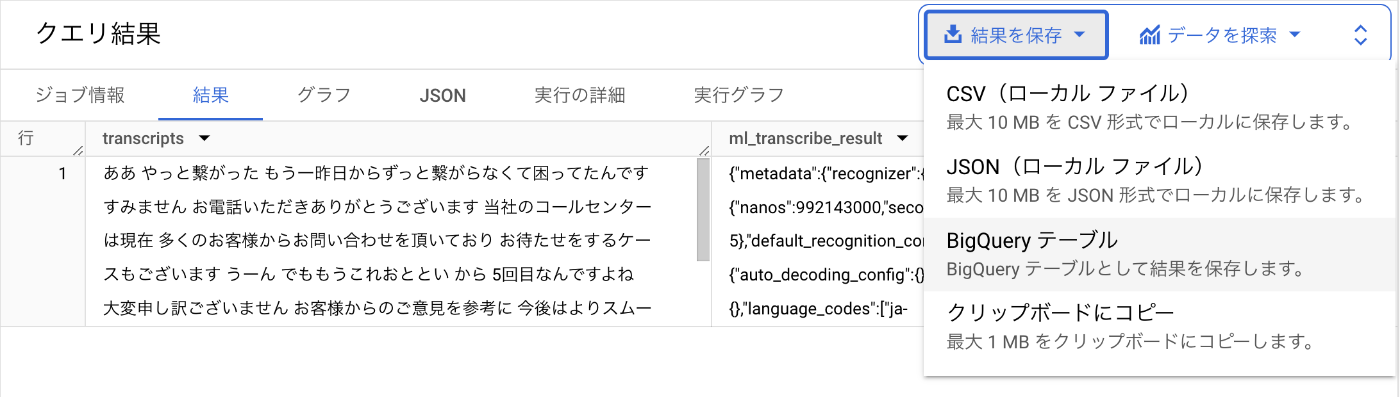The height and width of the screenshot is (397, 1400).
Task: Click the データを探索 chart icon
Action: click(x=1150, y=36)
